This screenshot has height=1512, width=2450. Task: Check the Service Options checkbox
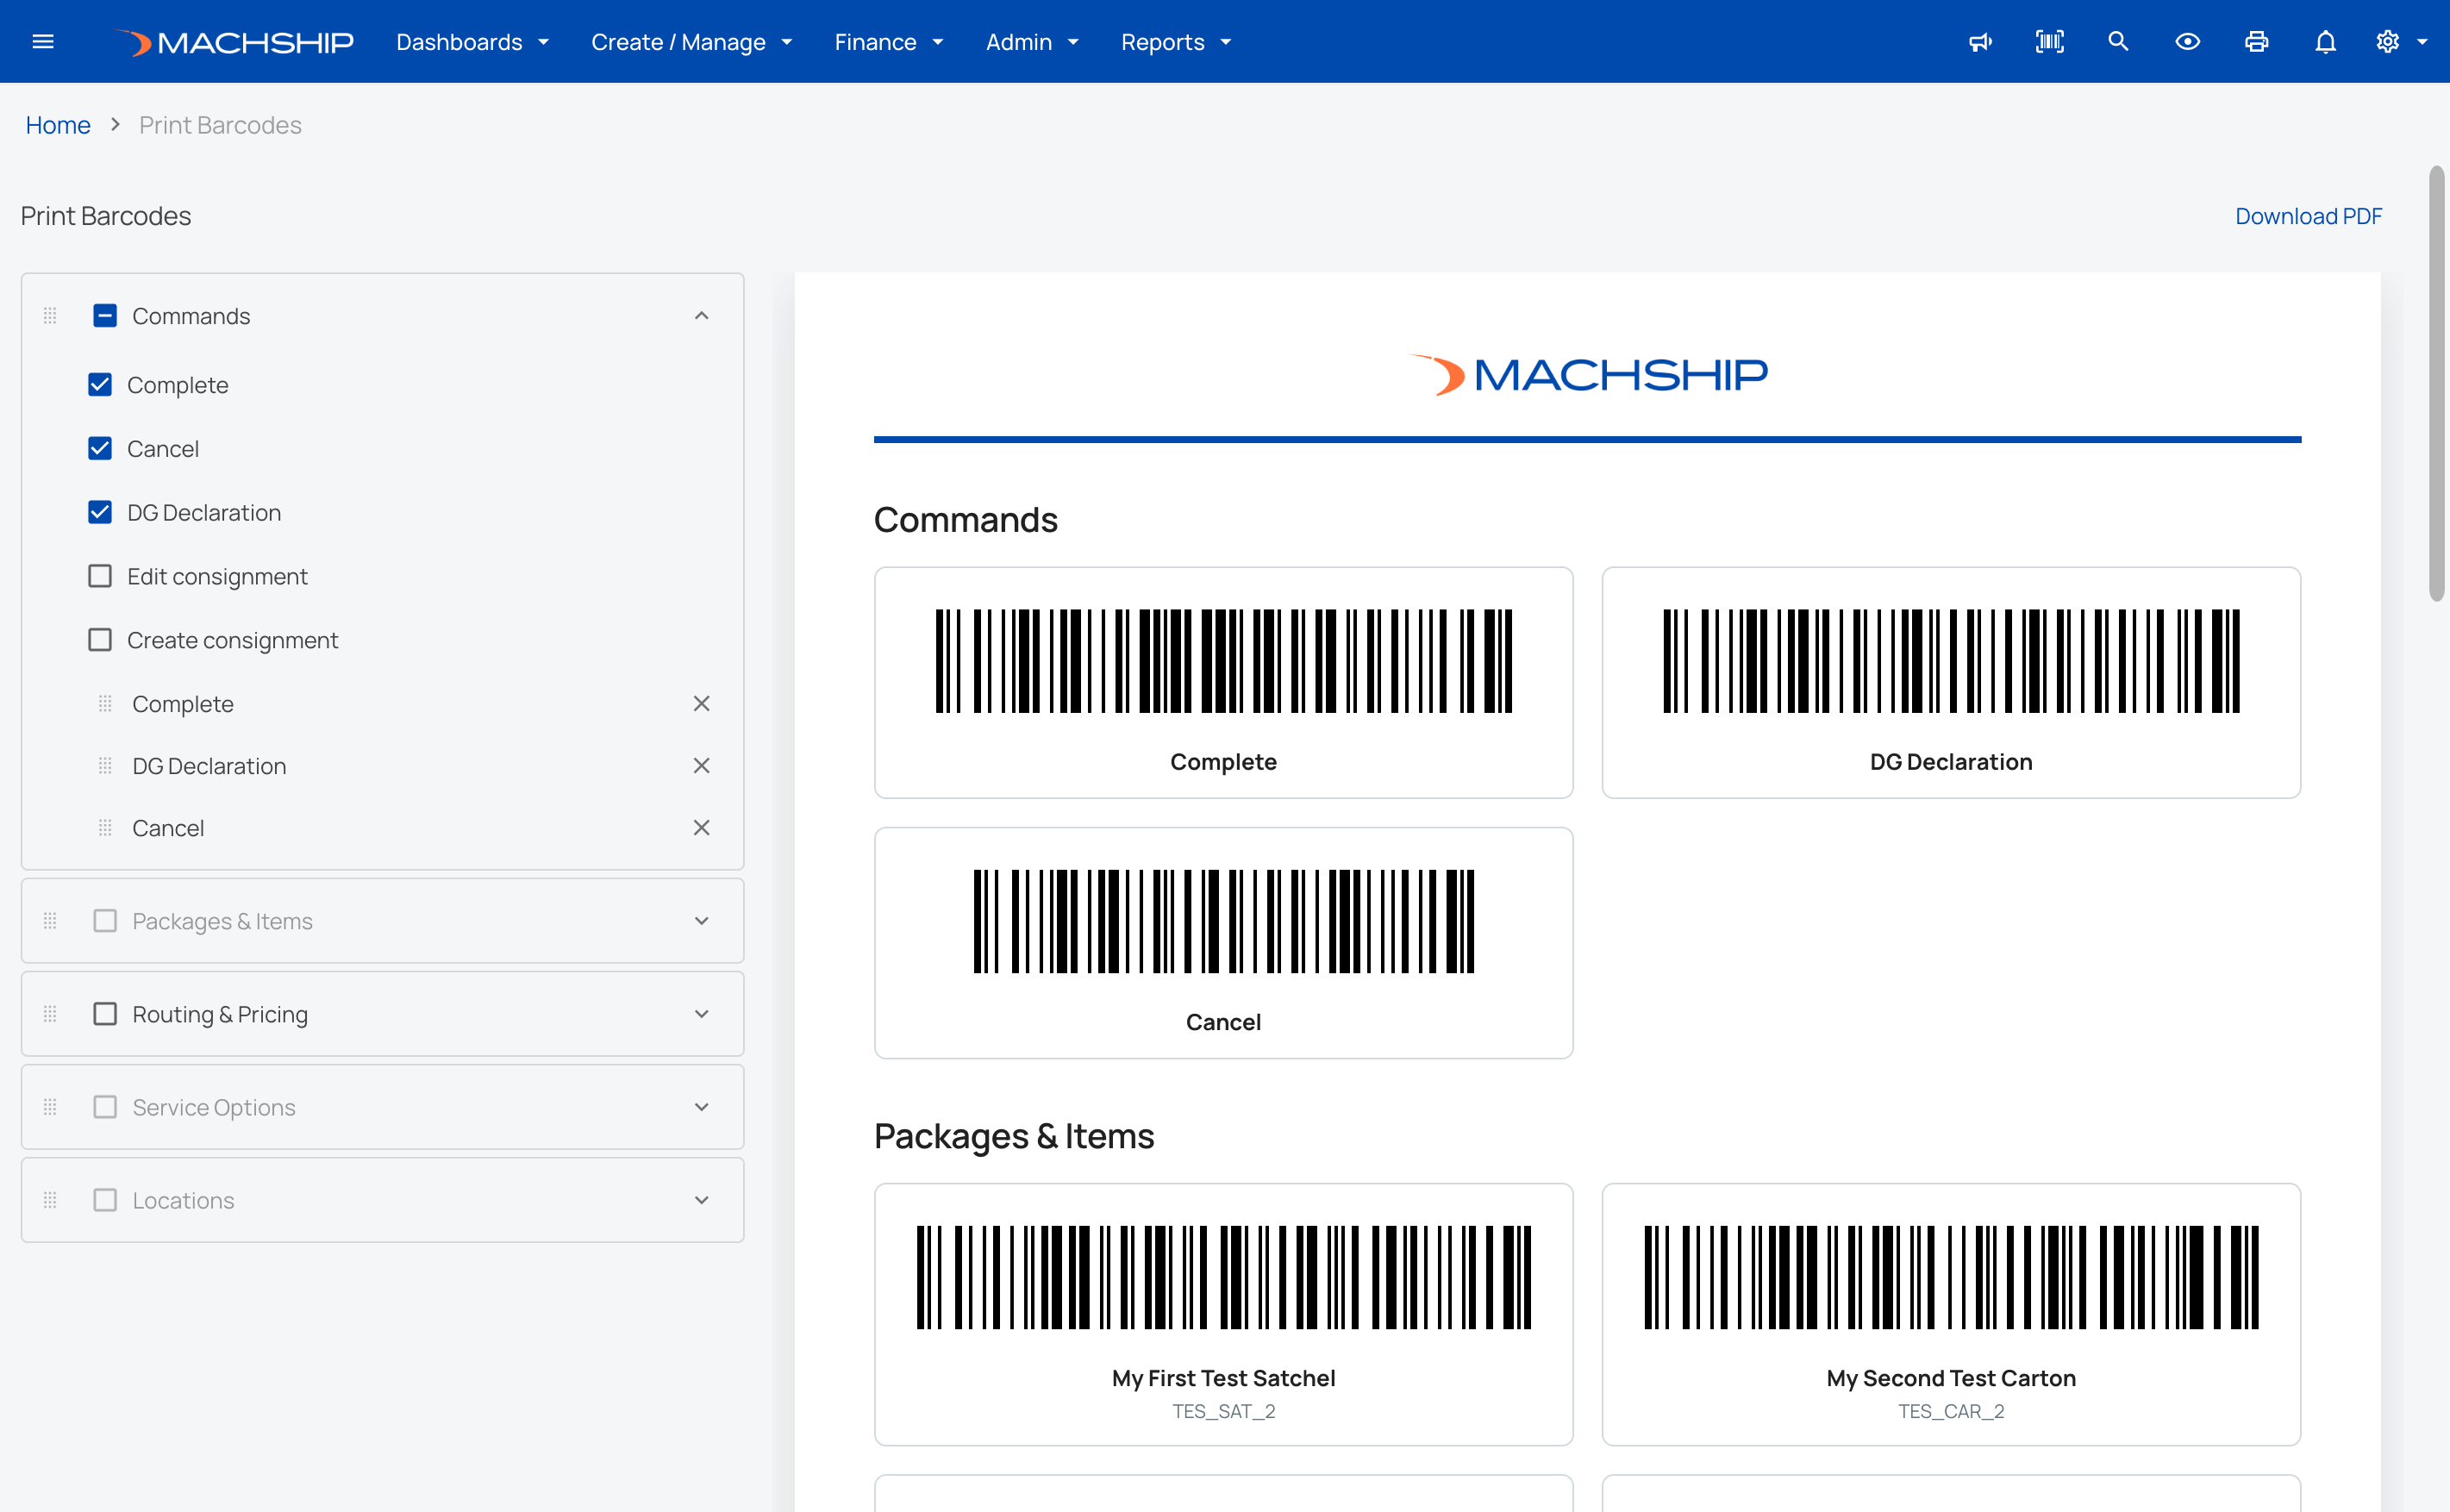tap(105, 1107)
